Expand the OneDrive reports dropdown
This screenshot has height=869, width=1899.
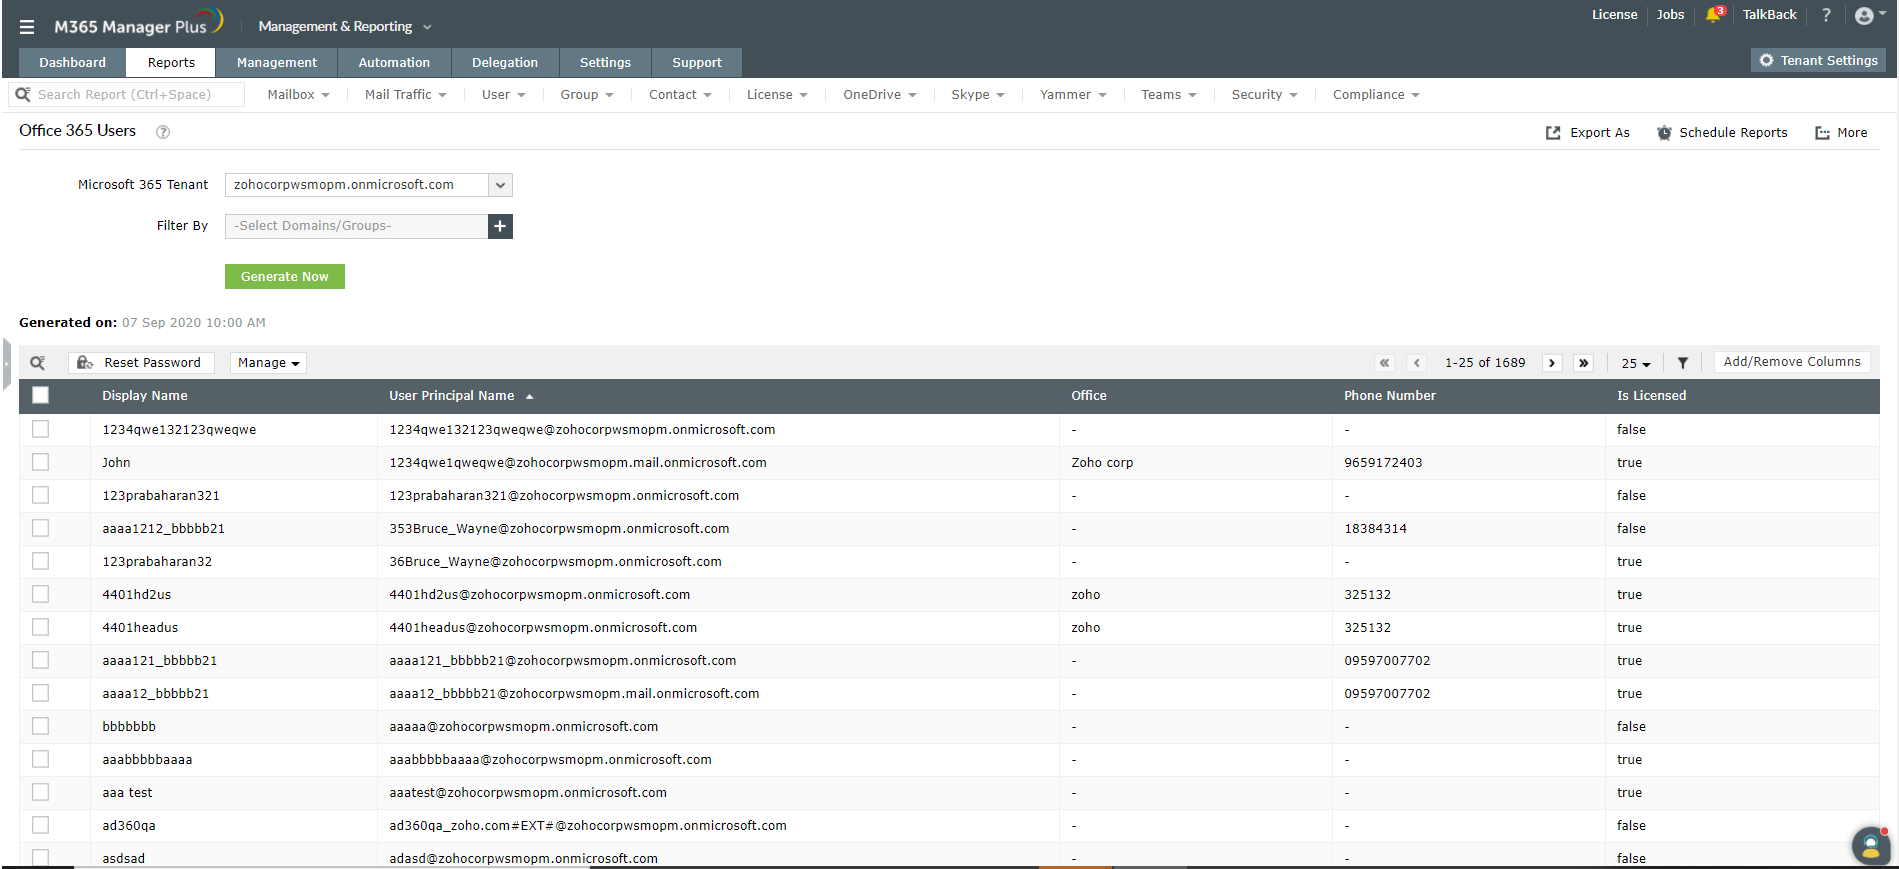[880, 95]
